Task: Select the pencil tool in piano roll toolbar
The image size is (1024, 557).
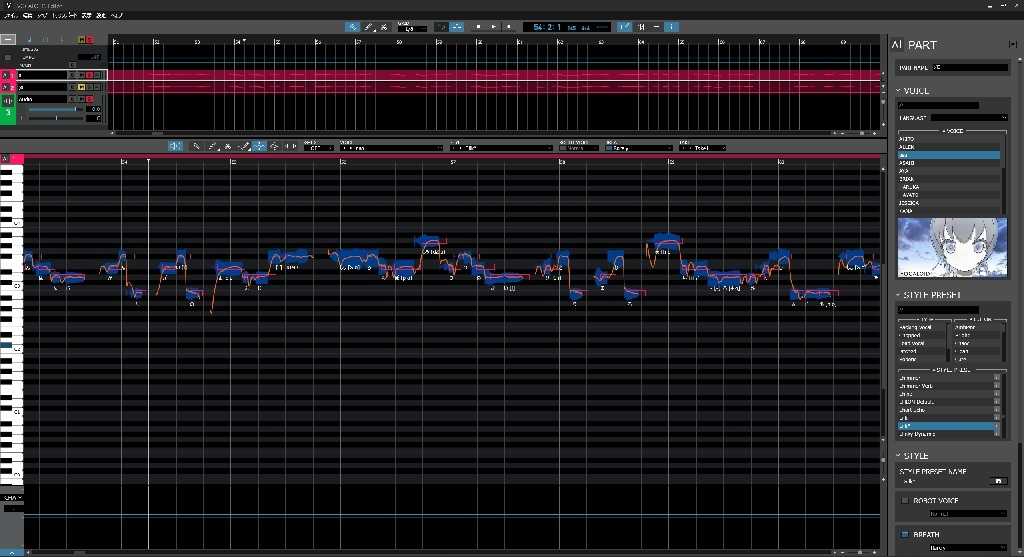Action: tap(212, 146)
